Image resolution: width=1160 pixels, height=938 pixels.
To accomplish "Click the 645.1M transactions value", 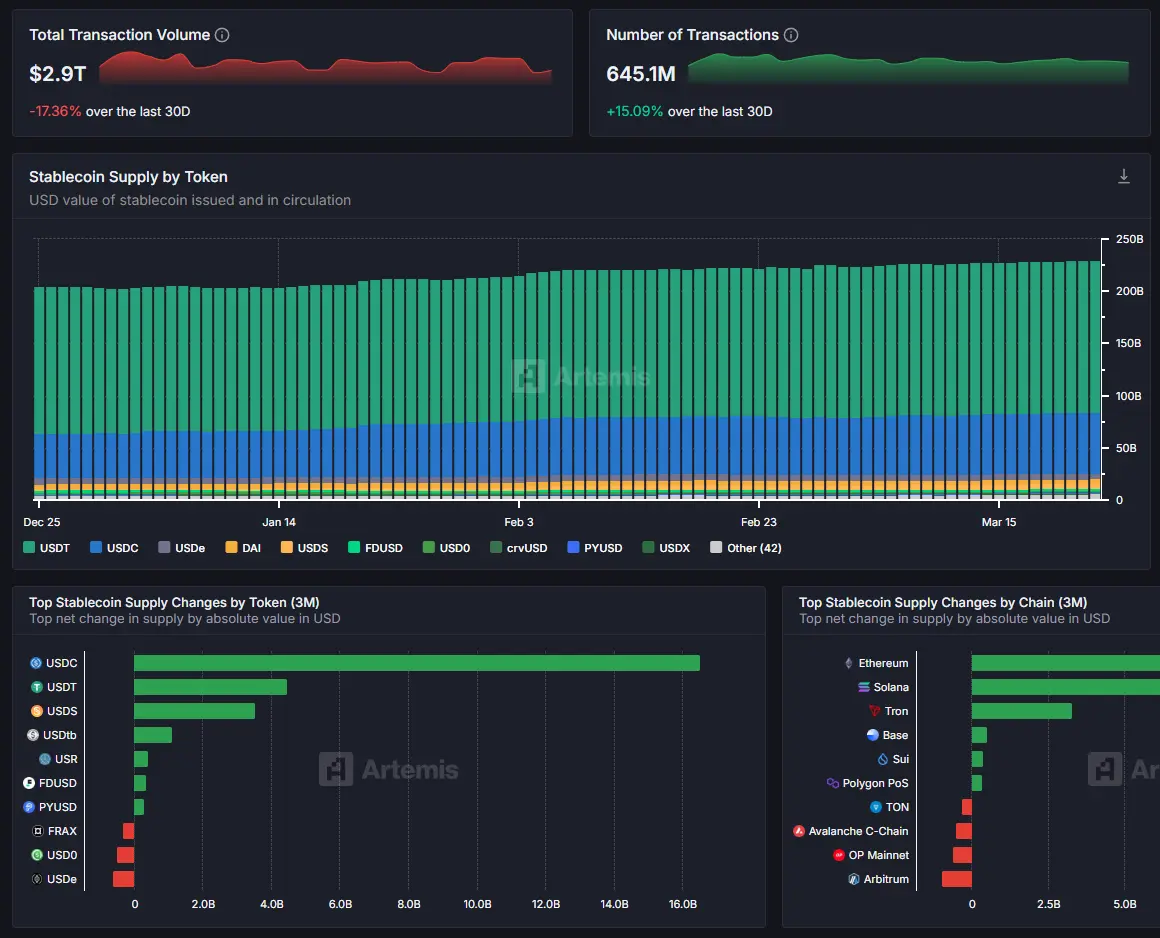I will (641, 74).
